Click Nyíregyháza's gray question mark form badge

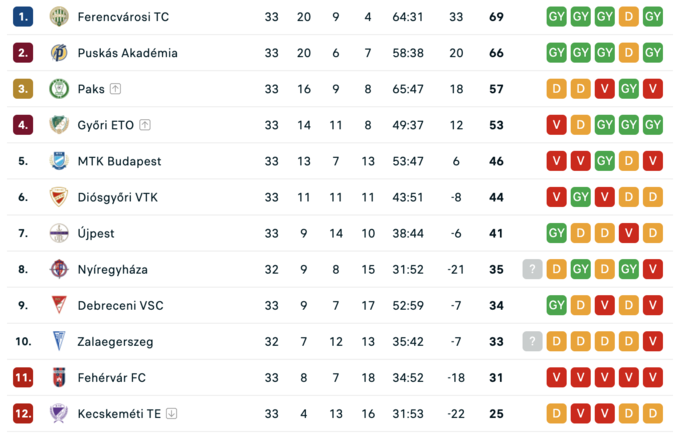coord(532,269)
